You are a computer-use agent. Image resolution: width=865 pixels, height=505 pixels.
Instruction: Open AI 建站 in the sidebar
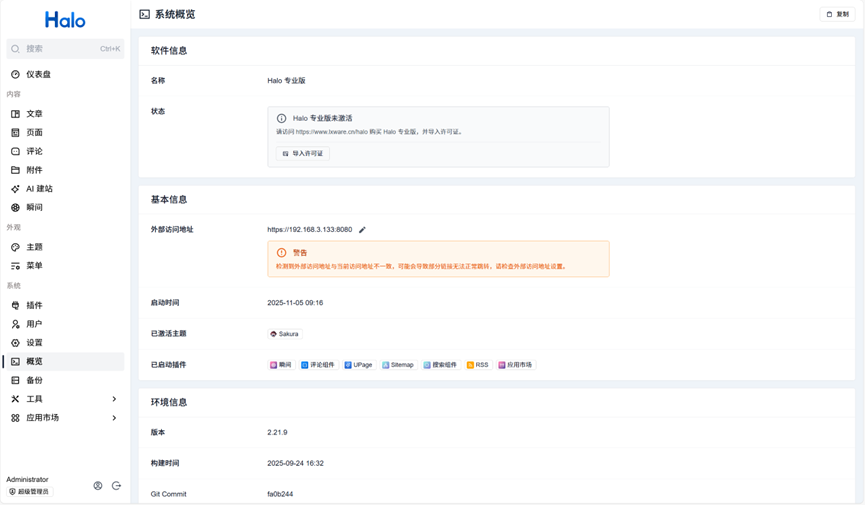39,189
